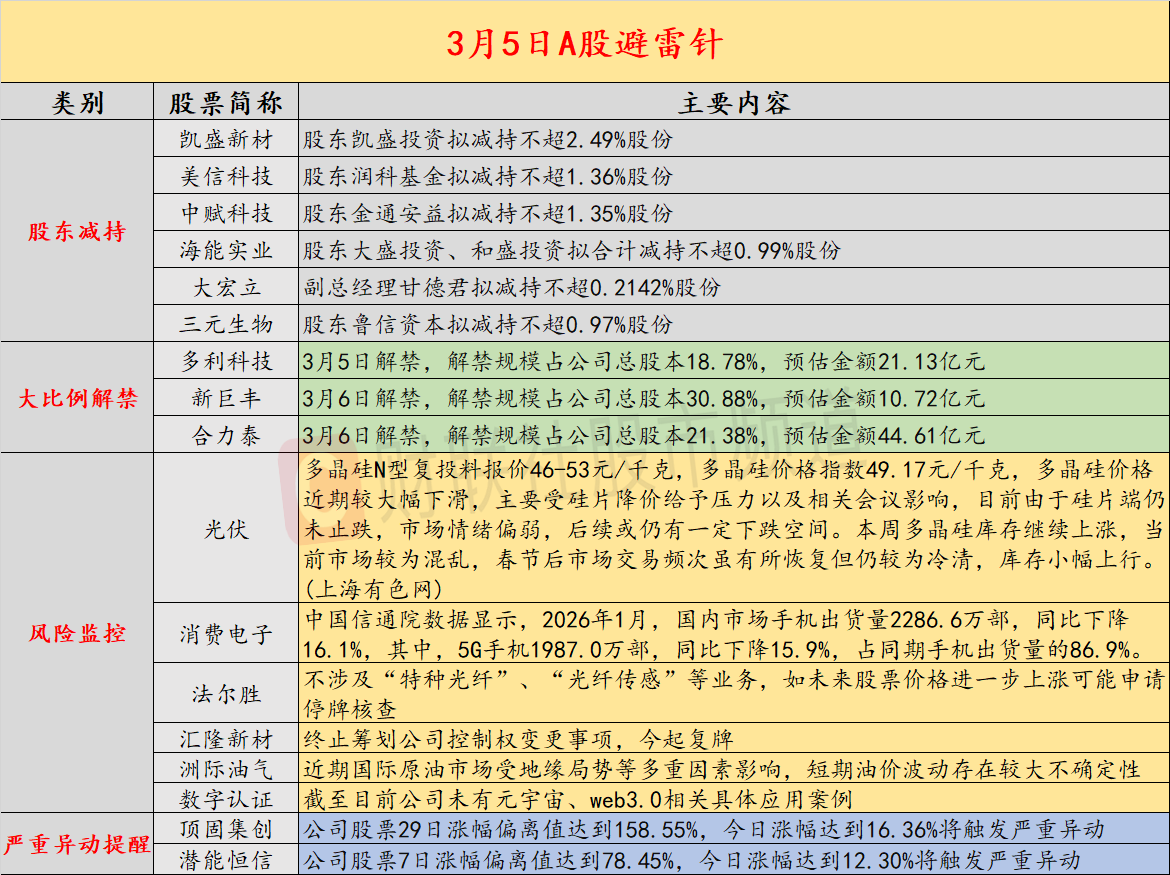Click the 潜能恒信 stock cell

pos(225,859)
